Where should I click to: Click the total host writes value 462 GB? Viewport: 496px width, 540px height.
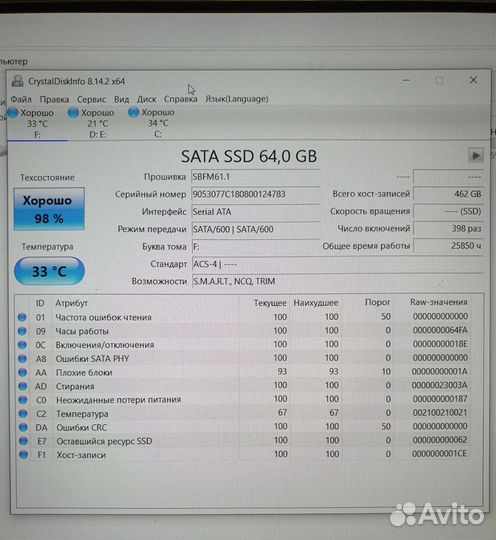pos(448,194)
